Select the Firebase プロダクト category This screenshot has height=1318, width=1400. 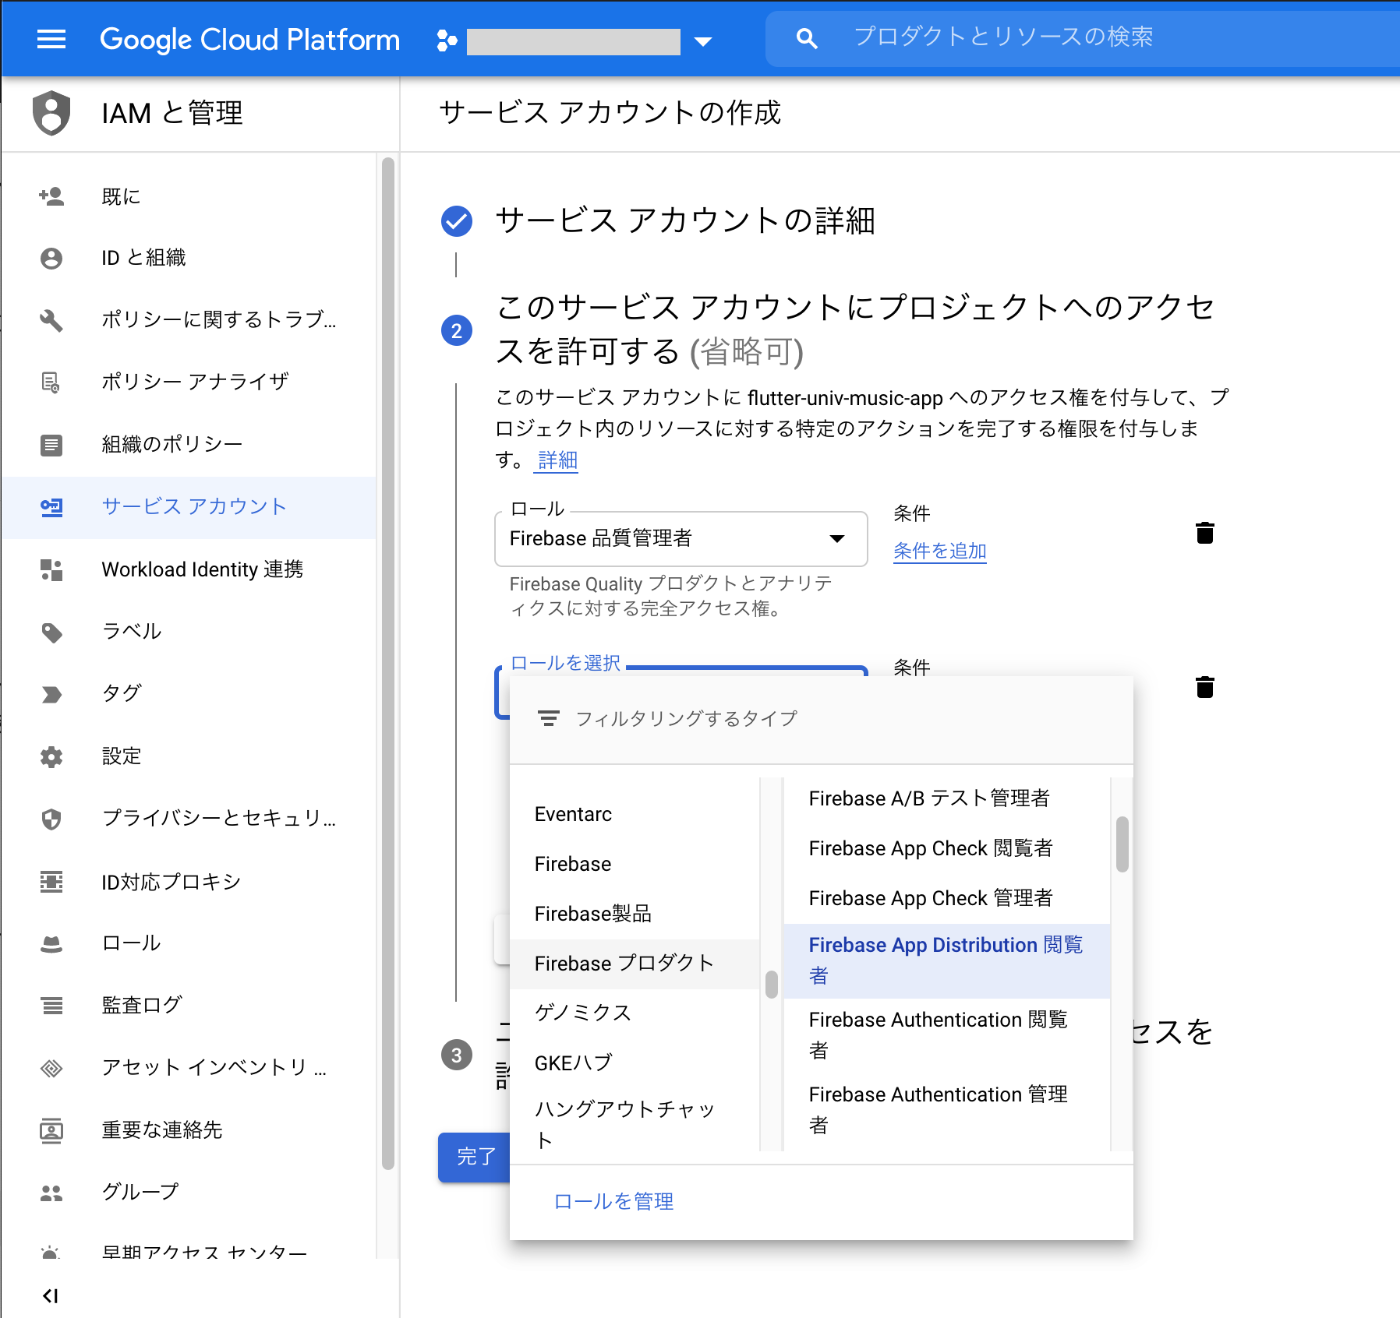635,964
